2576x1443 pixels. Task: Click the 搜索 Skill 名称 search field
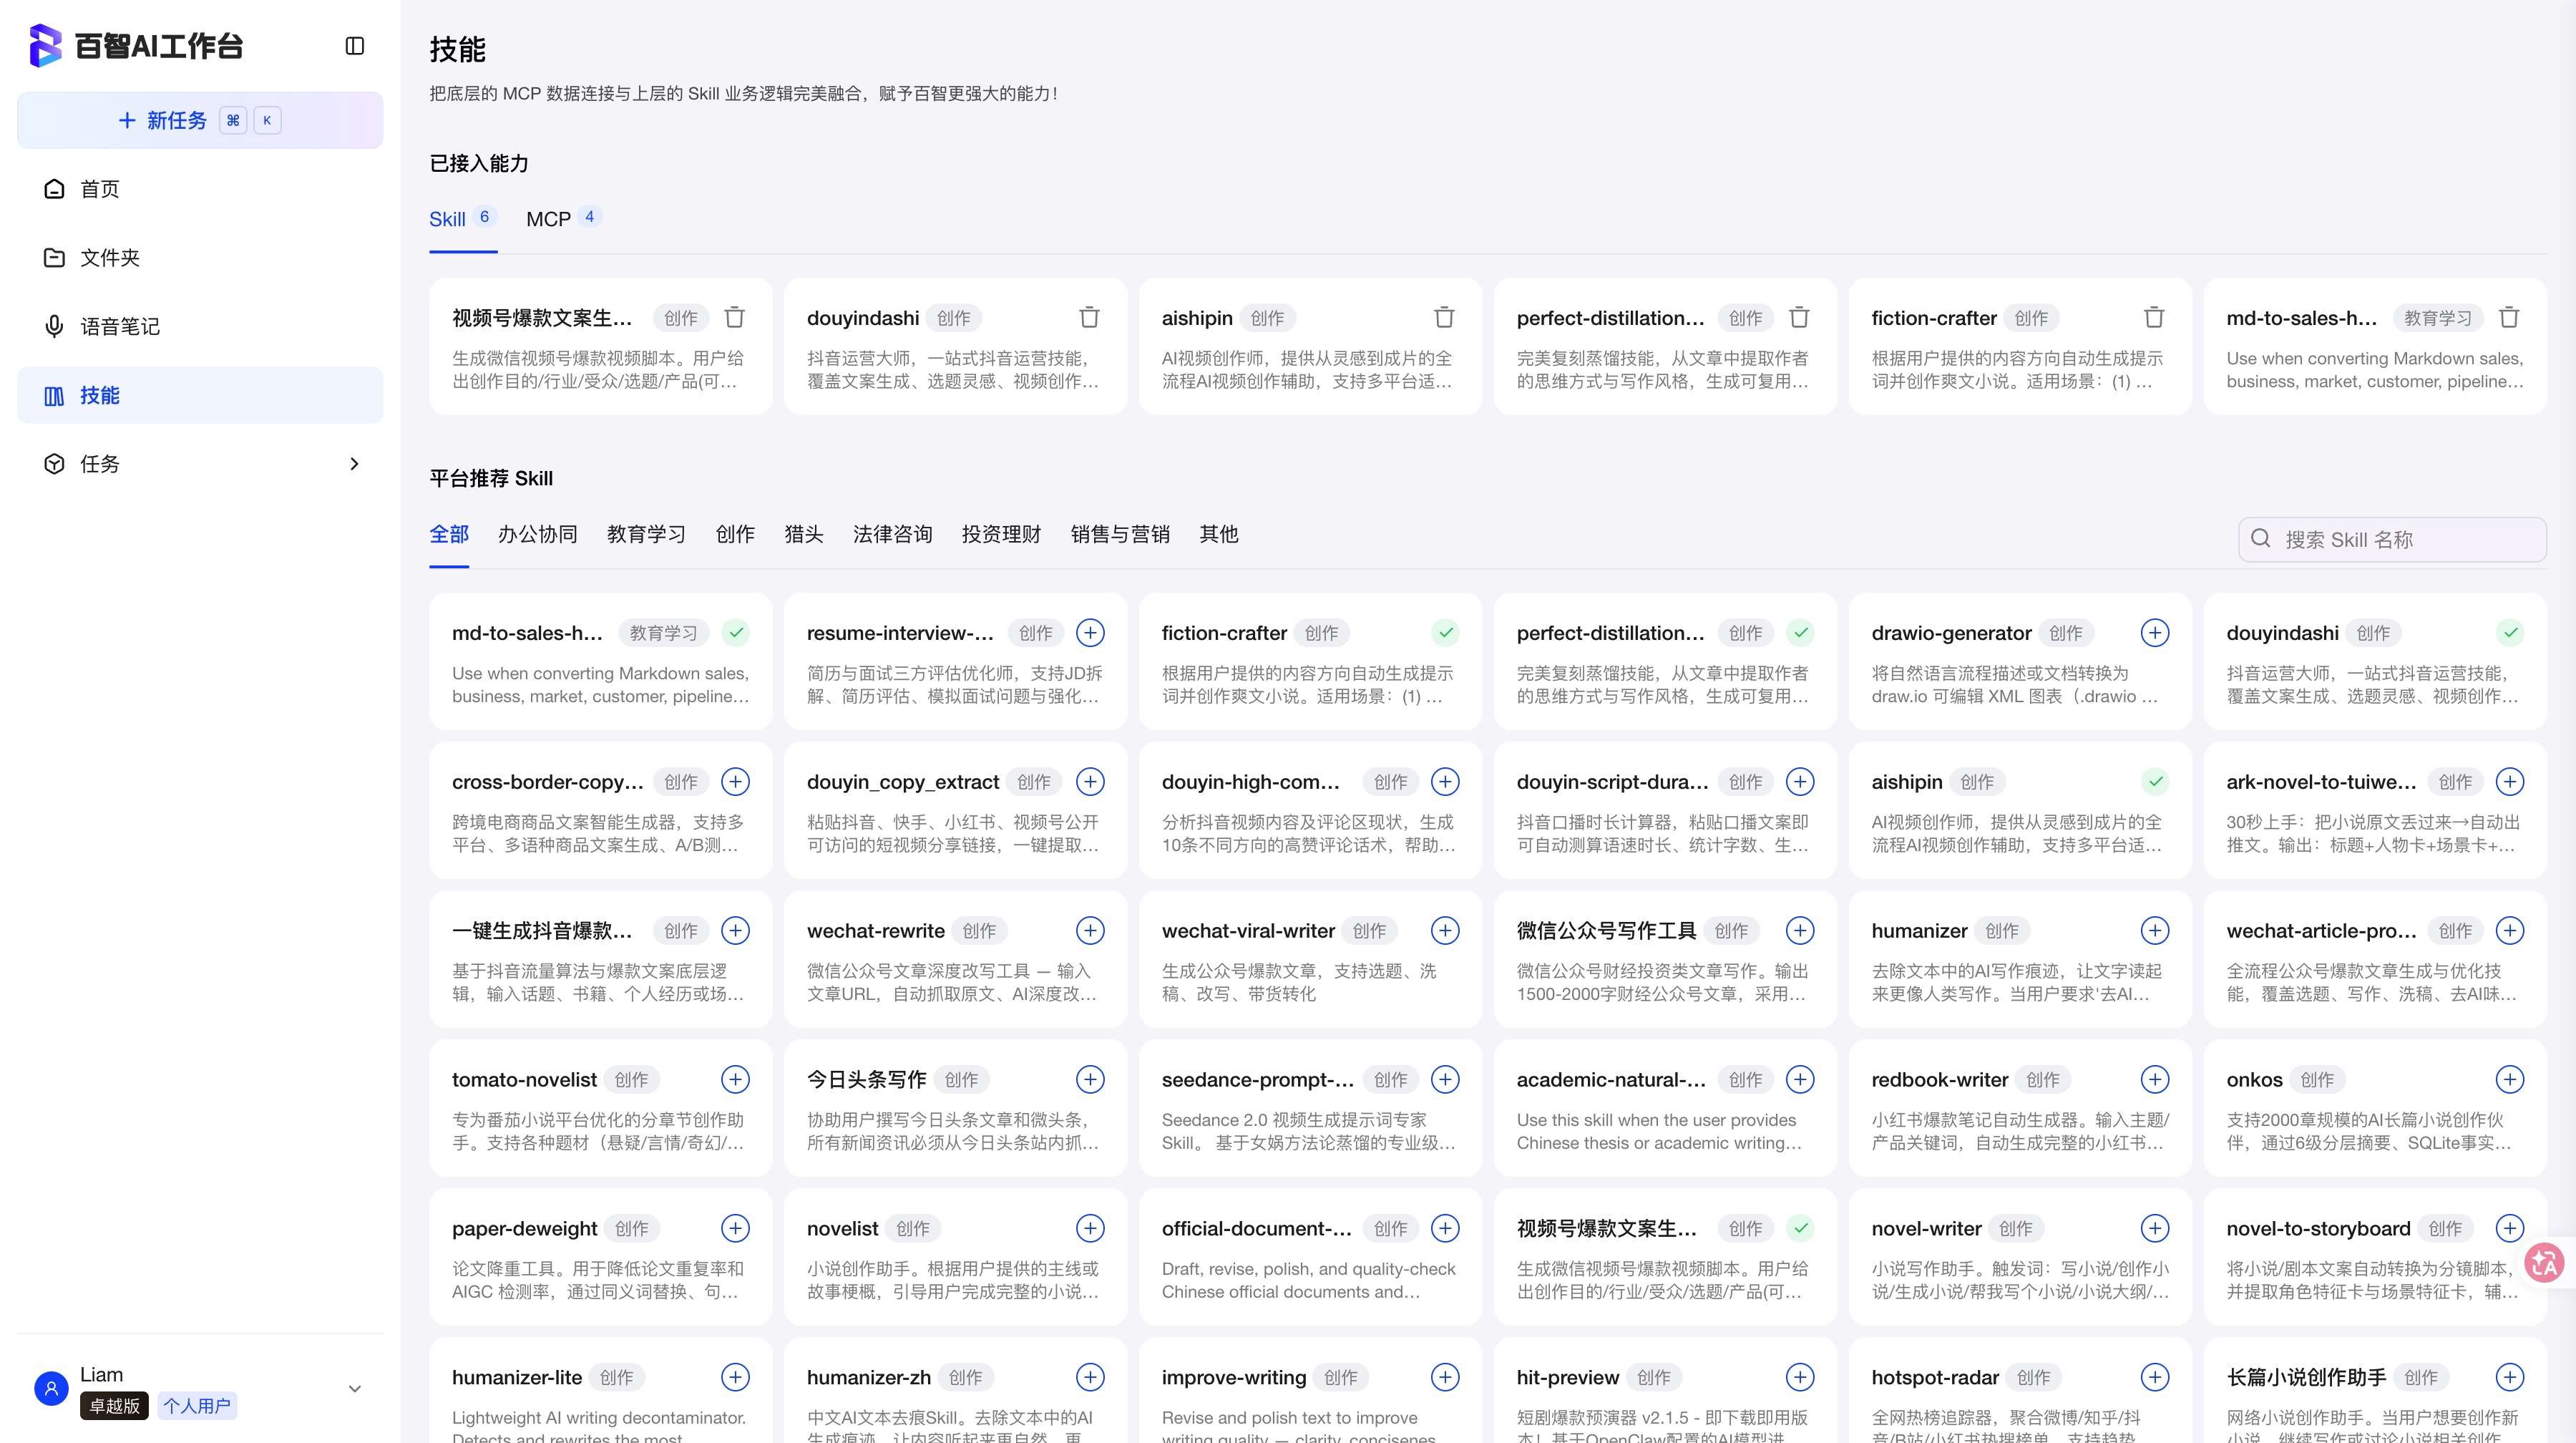pos(2392,540)
